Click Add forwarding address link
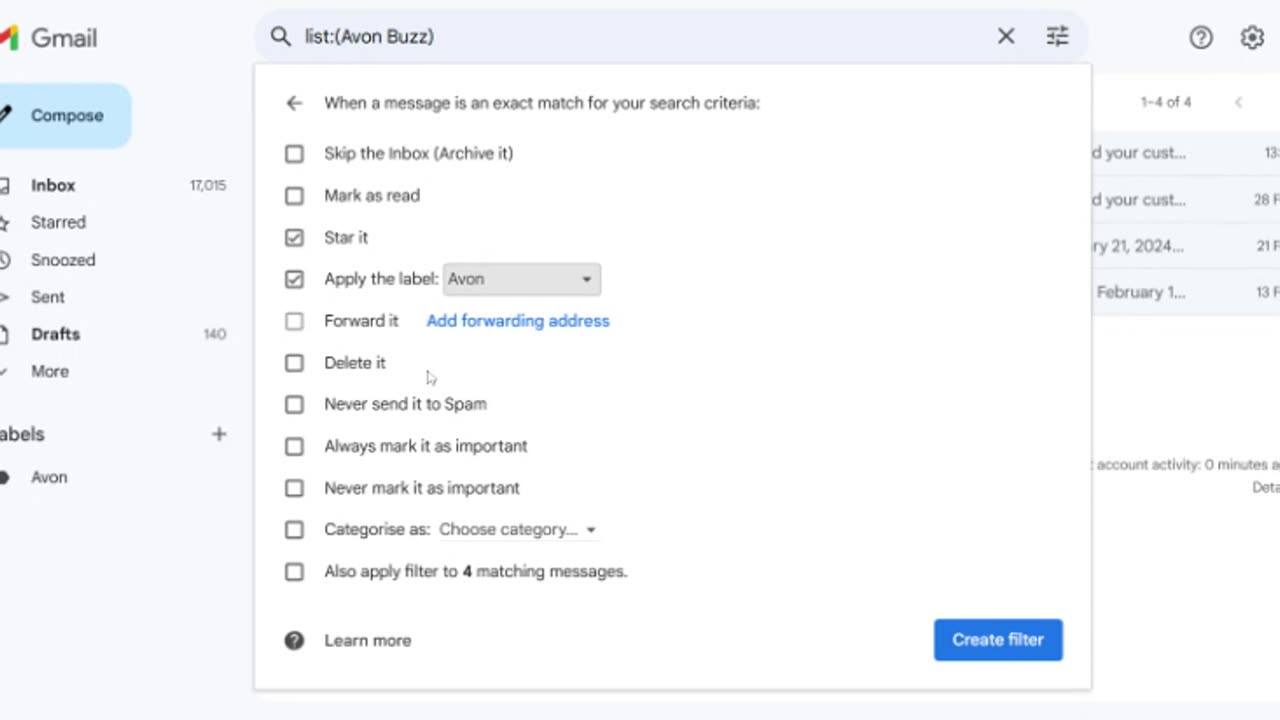 coord(518,321)
